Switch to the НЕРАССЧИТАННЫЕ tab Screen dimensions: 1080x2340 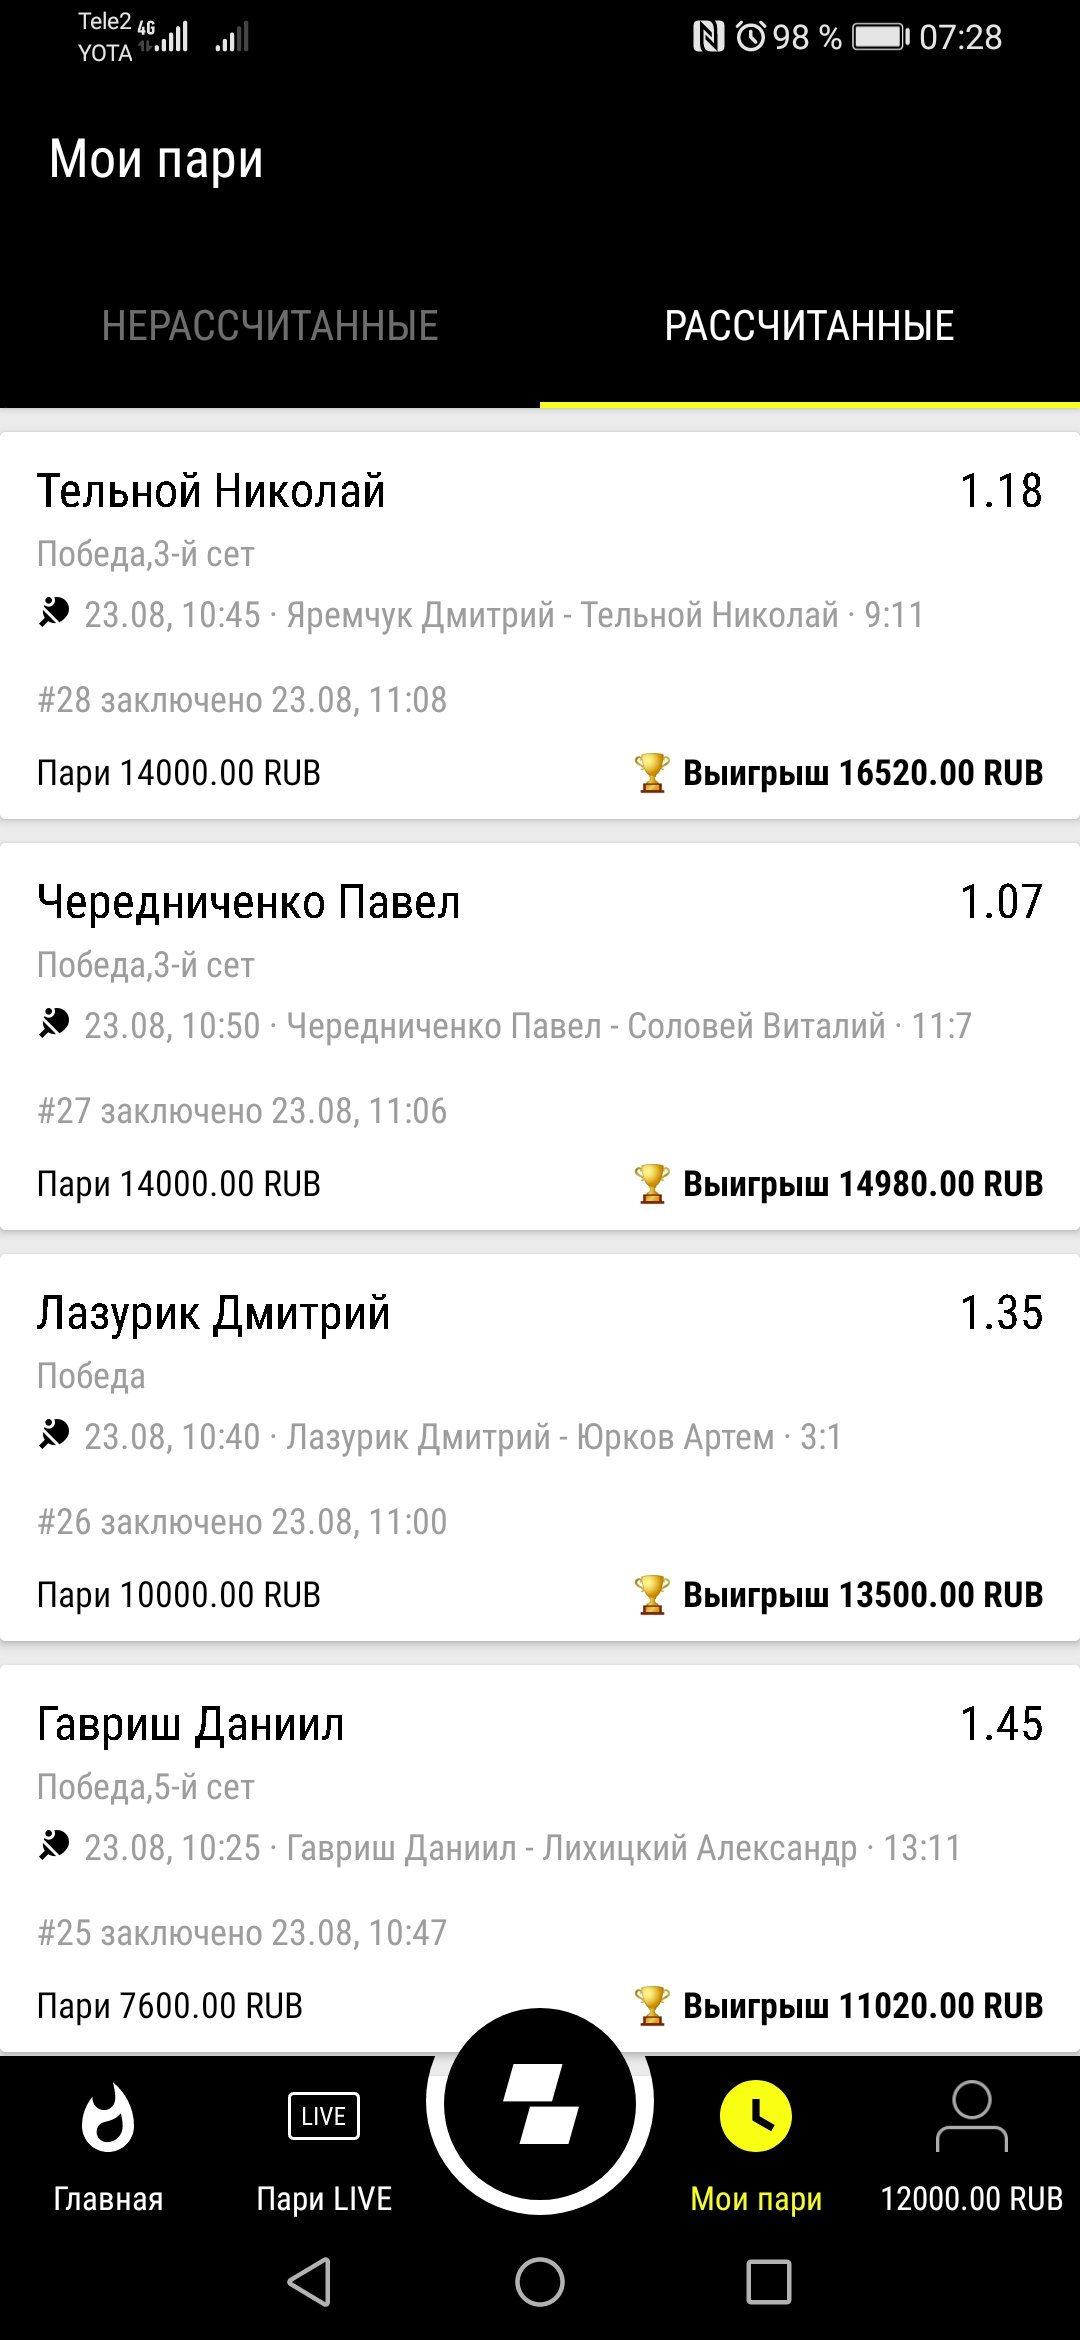270,326
